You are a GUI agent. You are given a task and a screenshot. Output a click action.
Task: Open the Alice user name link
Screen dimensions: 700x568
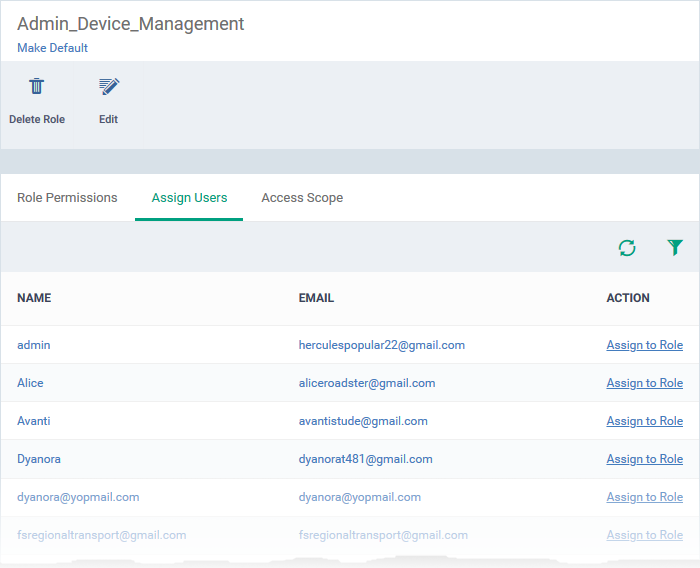coord(30,383)
